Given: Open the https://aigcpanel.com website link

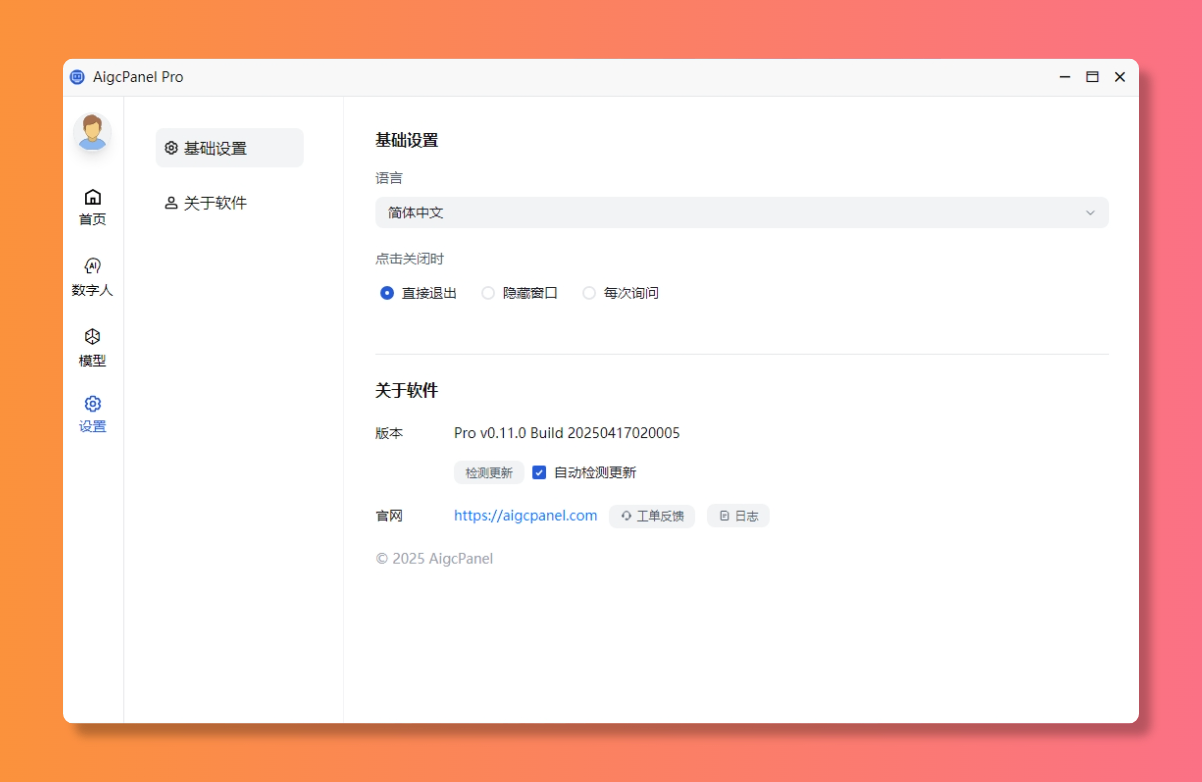Looking at the screenshot, I should click(525, 515).
